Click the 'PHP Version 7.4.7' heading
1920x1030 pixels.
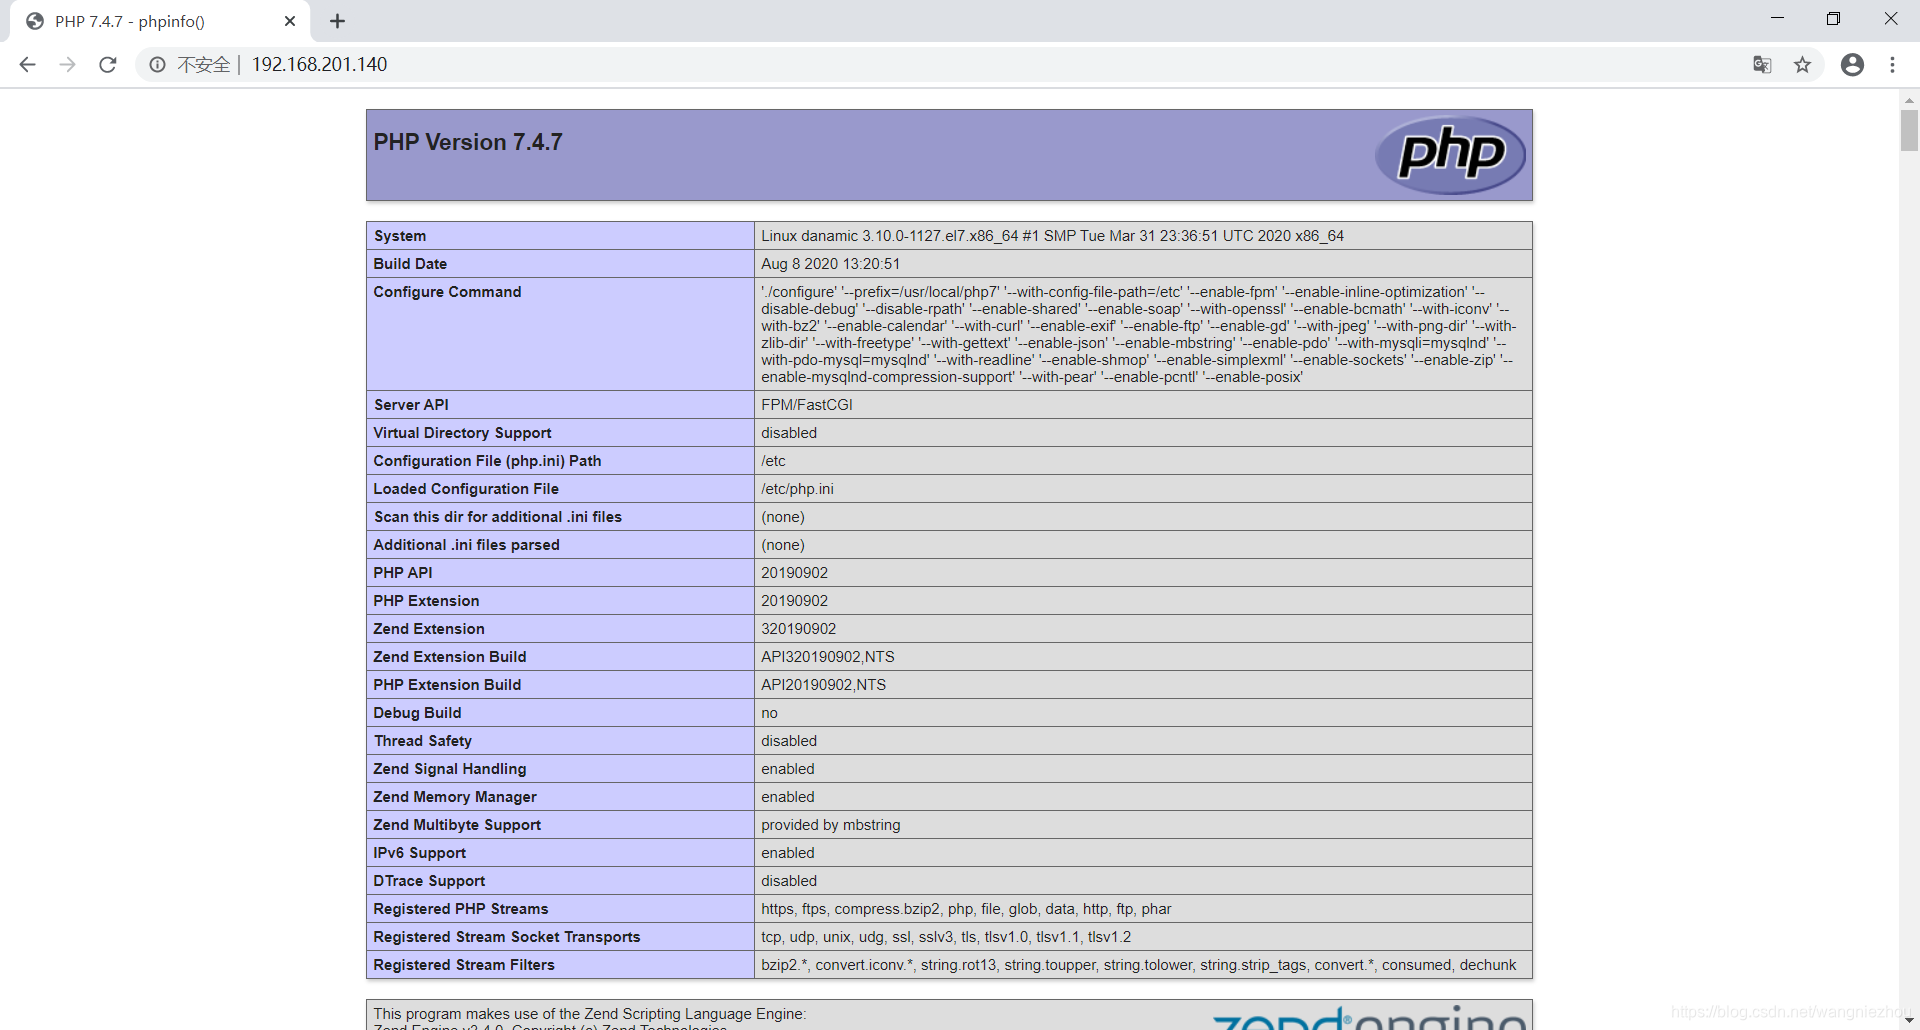click(x=467, y=142)
